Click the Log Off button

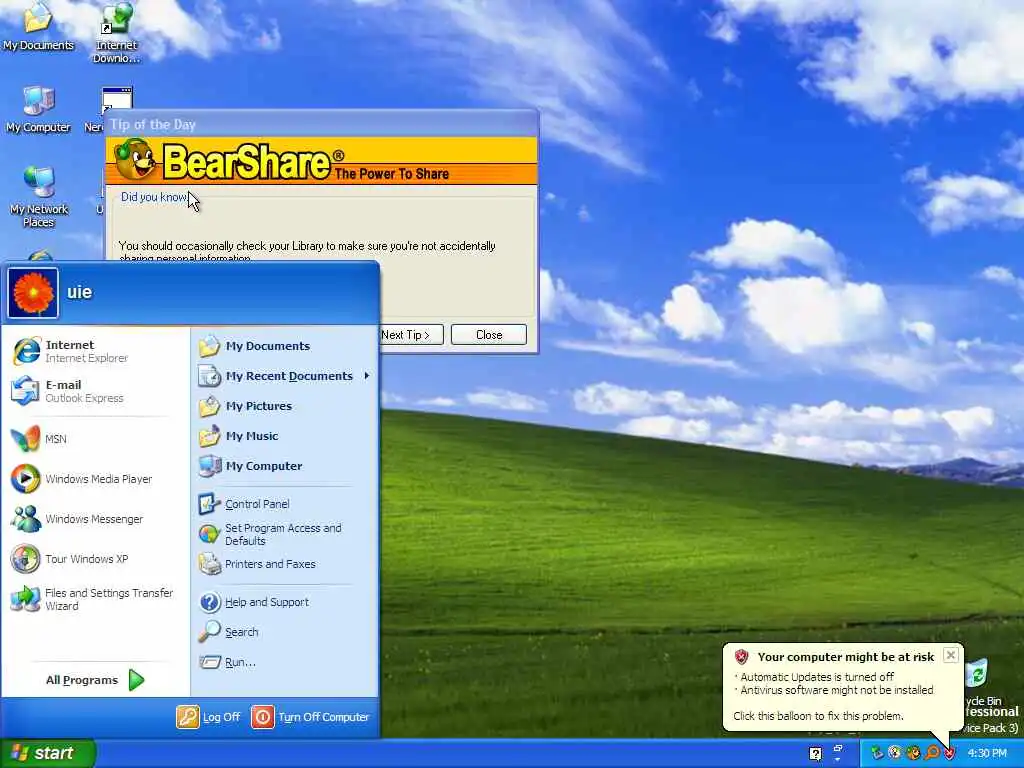[208, 717]
